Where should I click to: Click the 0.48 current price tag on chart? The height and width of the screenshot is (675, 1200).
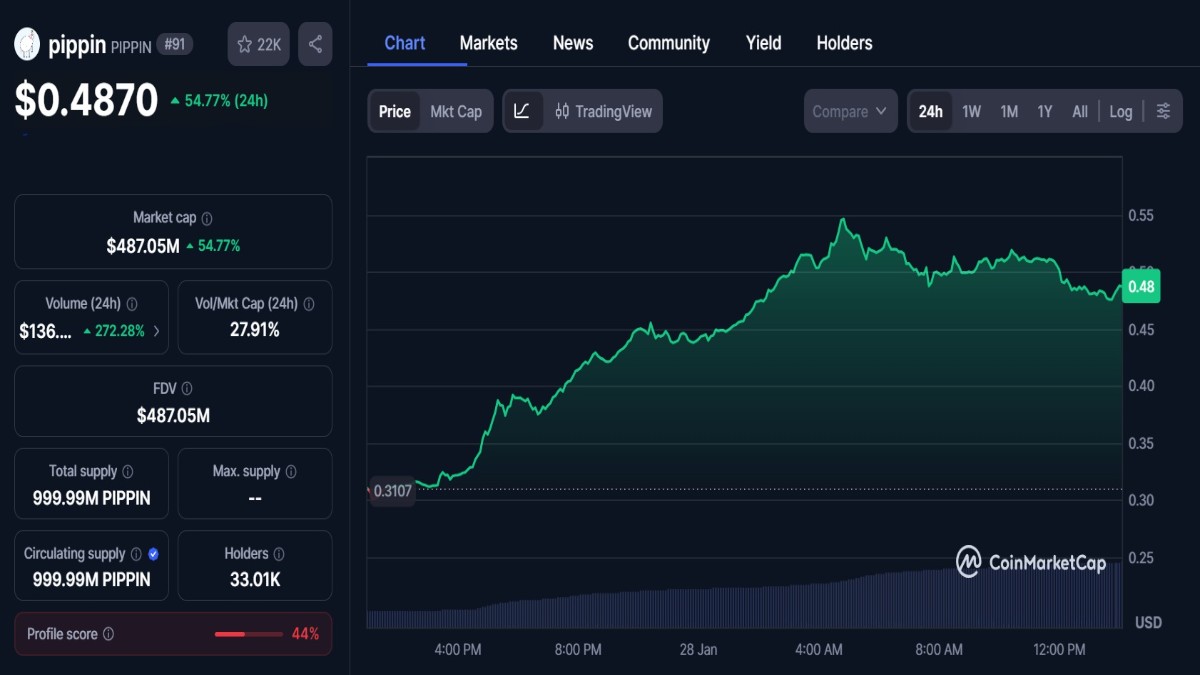pyautogui.click(x=1140, y=286)
